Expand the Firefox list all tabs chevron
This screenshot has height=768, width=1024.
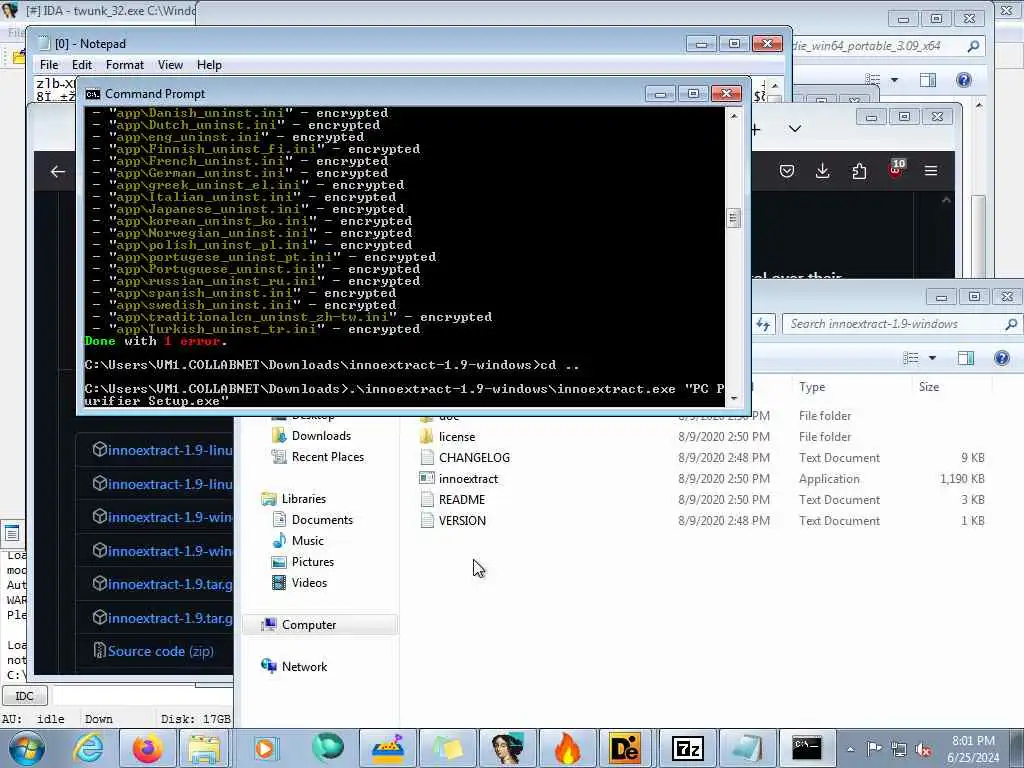pos(795,129)
